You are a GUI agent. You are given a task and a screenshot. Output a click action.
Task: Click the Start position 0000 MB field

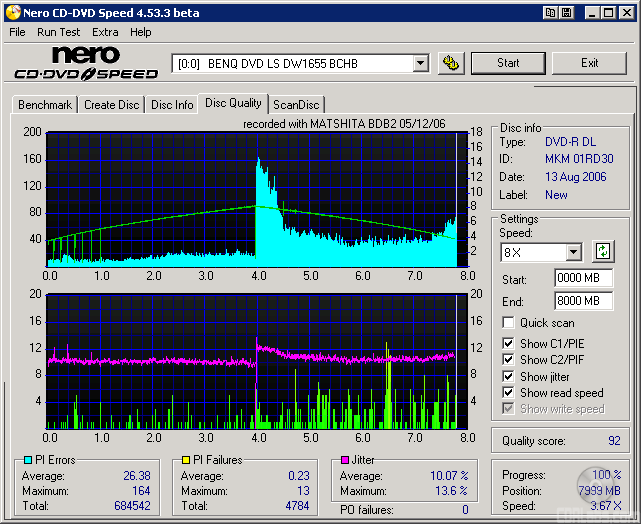583,278
